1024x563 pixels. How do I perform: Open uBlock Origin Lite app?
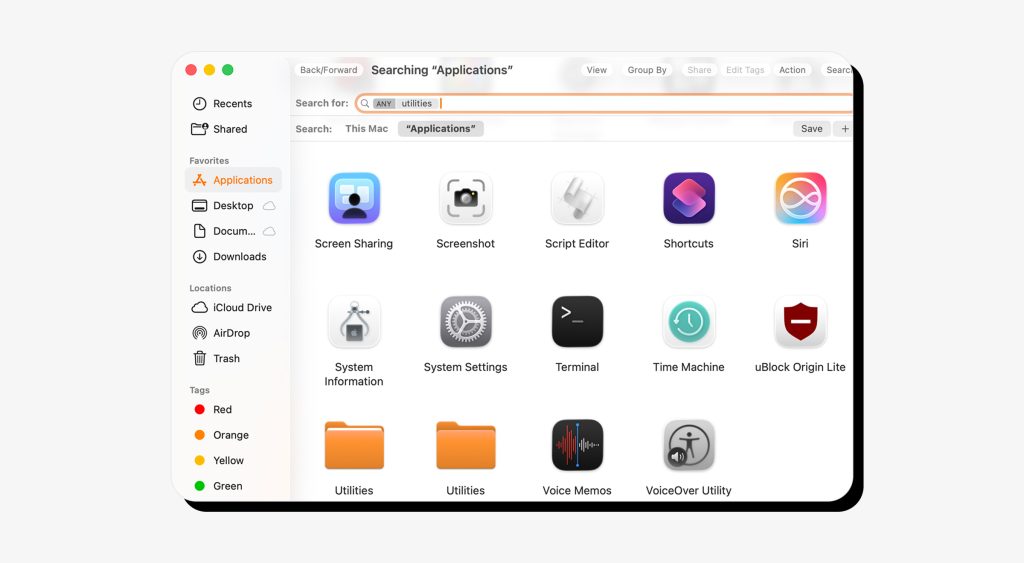[800, 322]
